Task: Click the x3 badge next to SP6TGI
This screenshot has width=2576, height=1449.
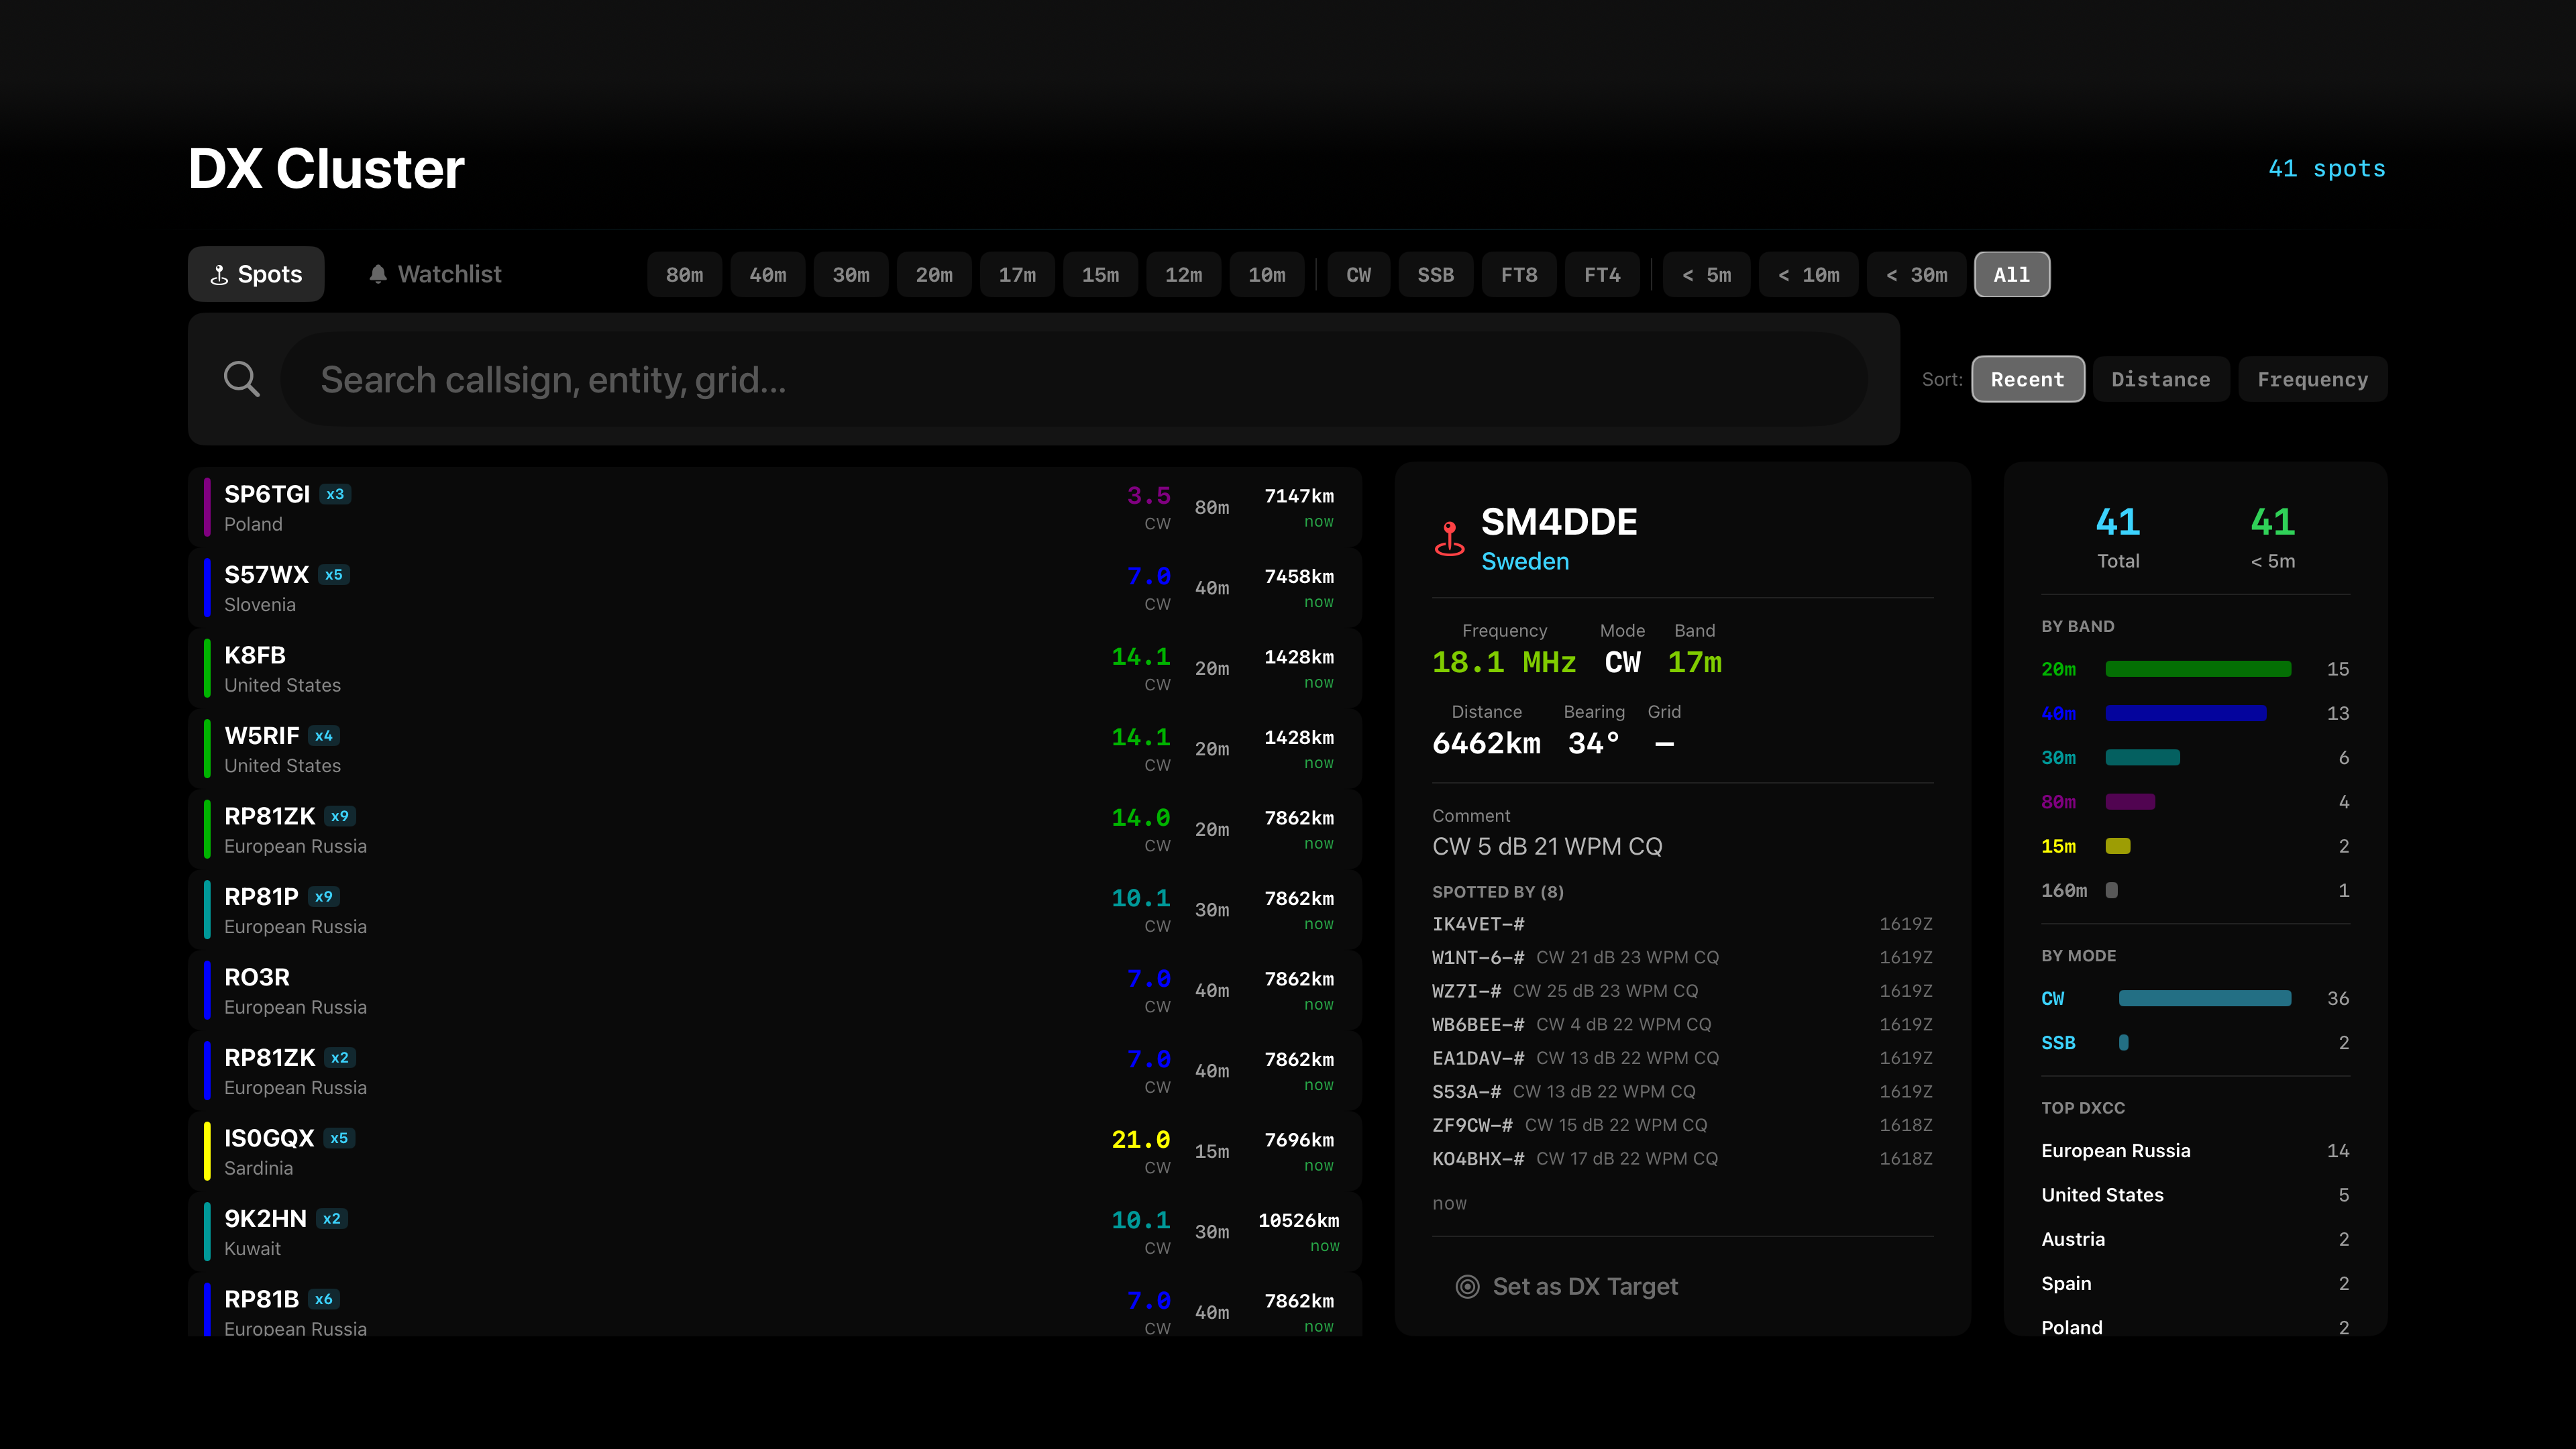Action: point(335,494)
